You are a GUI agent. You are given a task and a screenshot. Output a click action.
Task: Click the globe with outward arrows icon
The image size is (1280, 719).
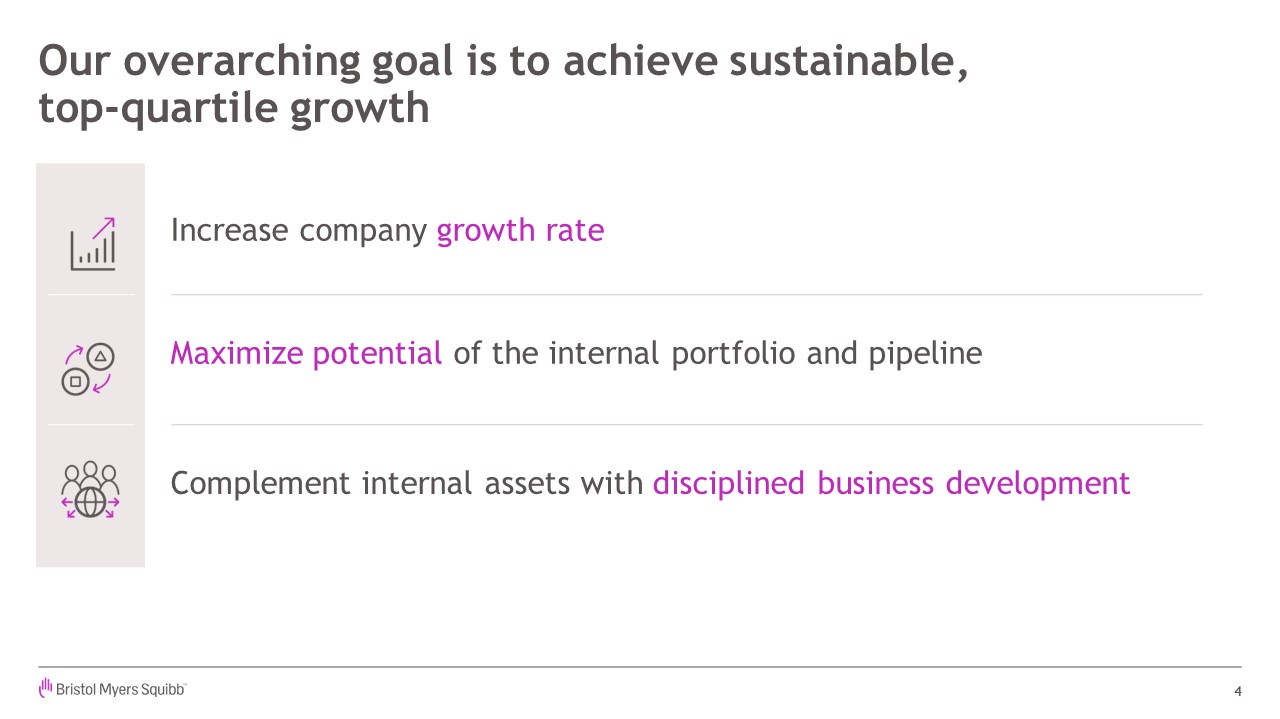(x=90, y=502)
